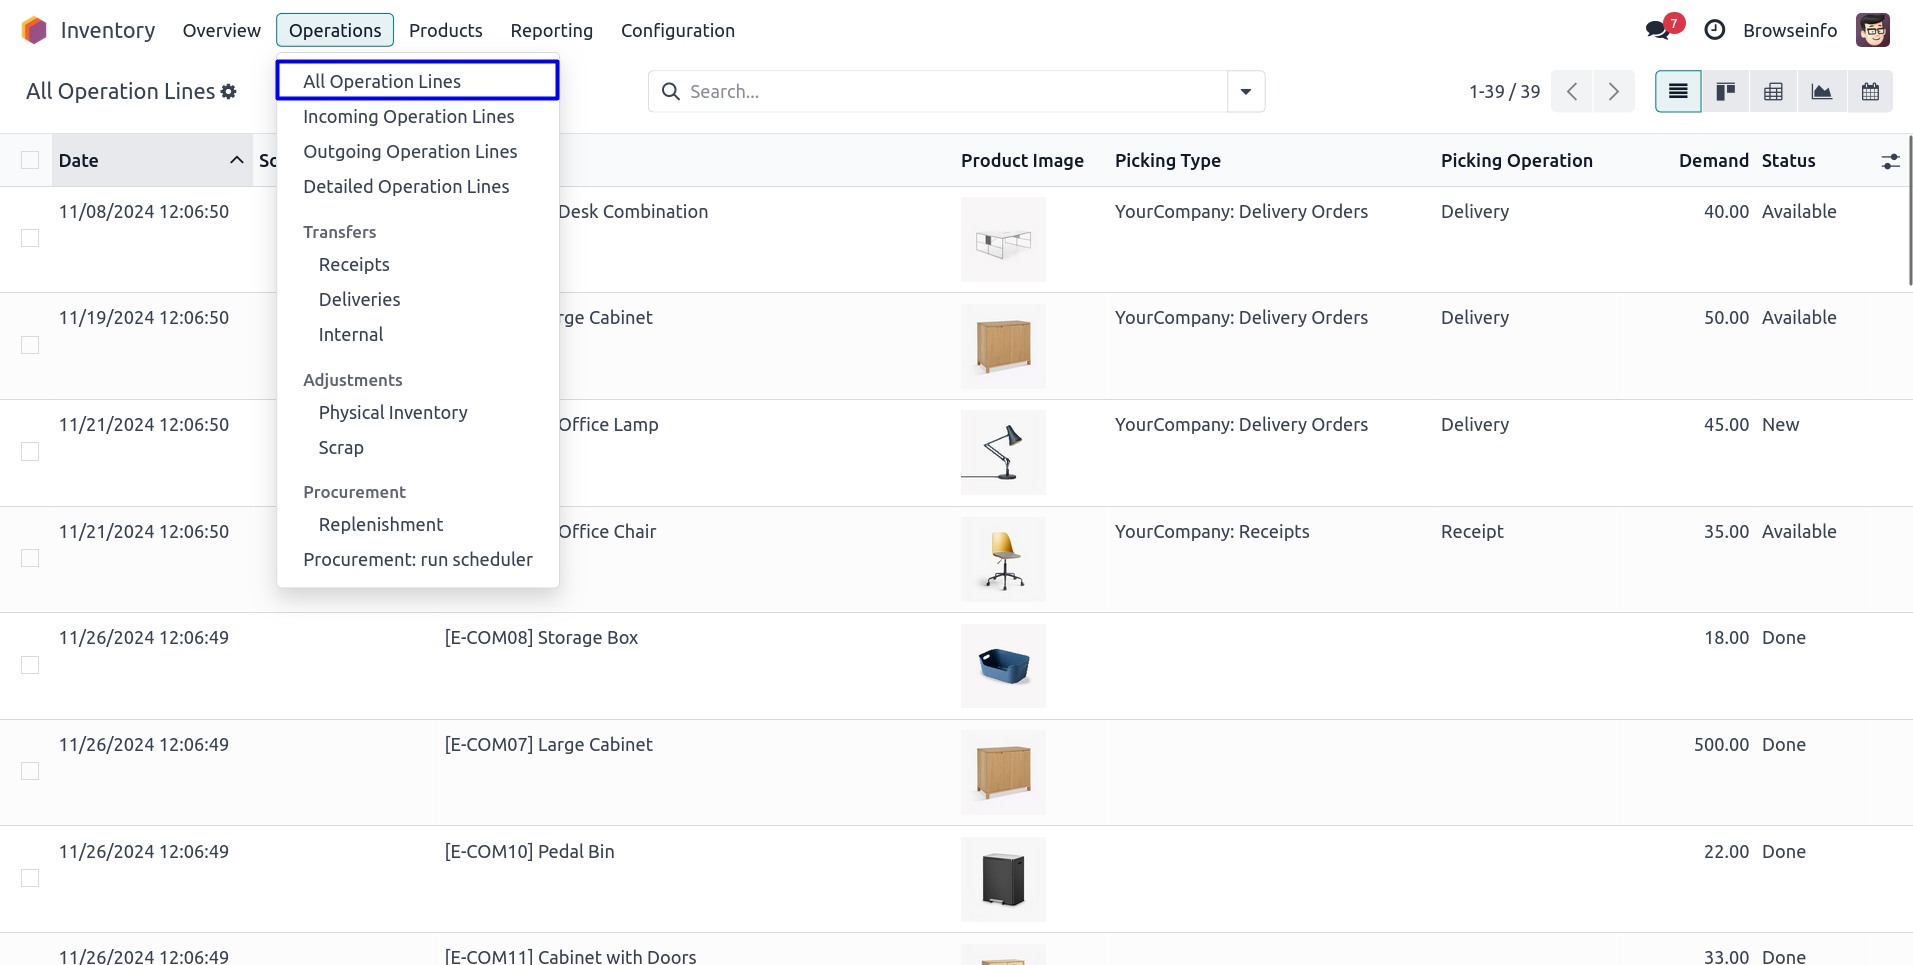Open conversations messages icon

[1657, 30]
